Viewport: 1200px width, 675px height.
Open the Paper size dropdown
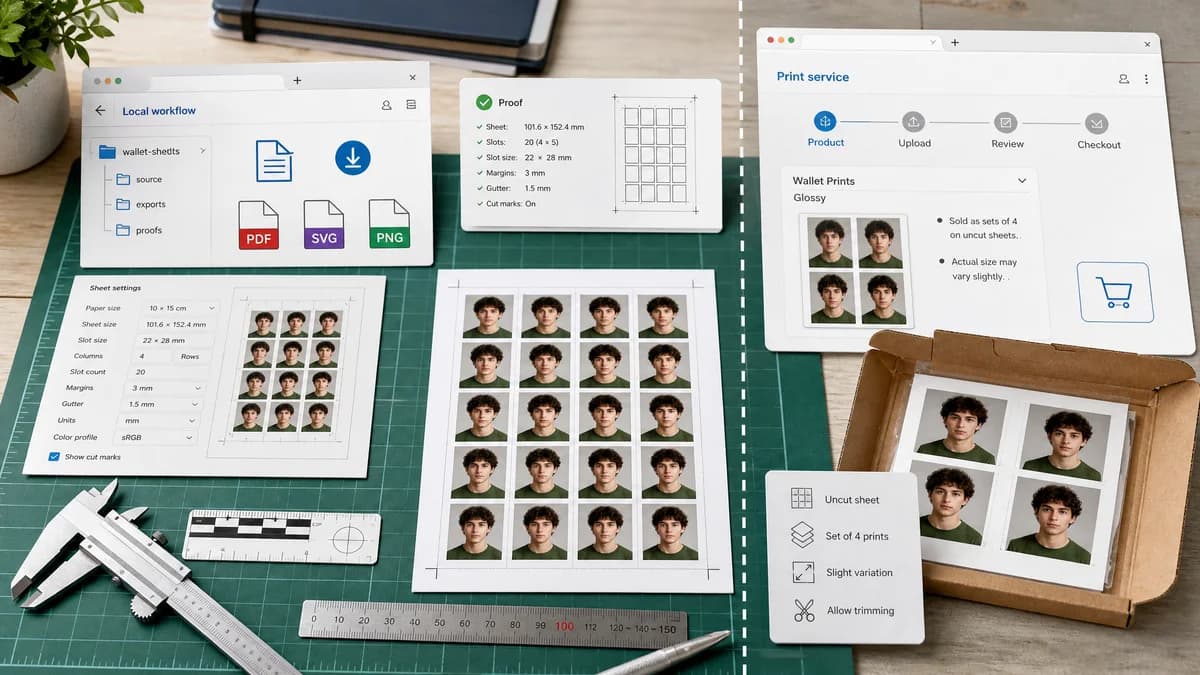coord(178,308)
